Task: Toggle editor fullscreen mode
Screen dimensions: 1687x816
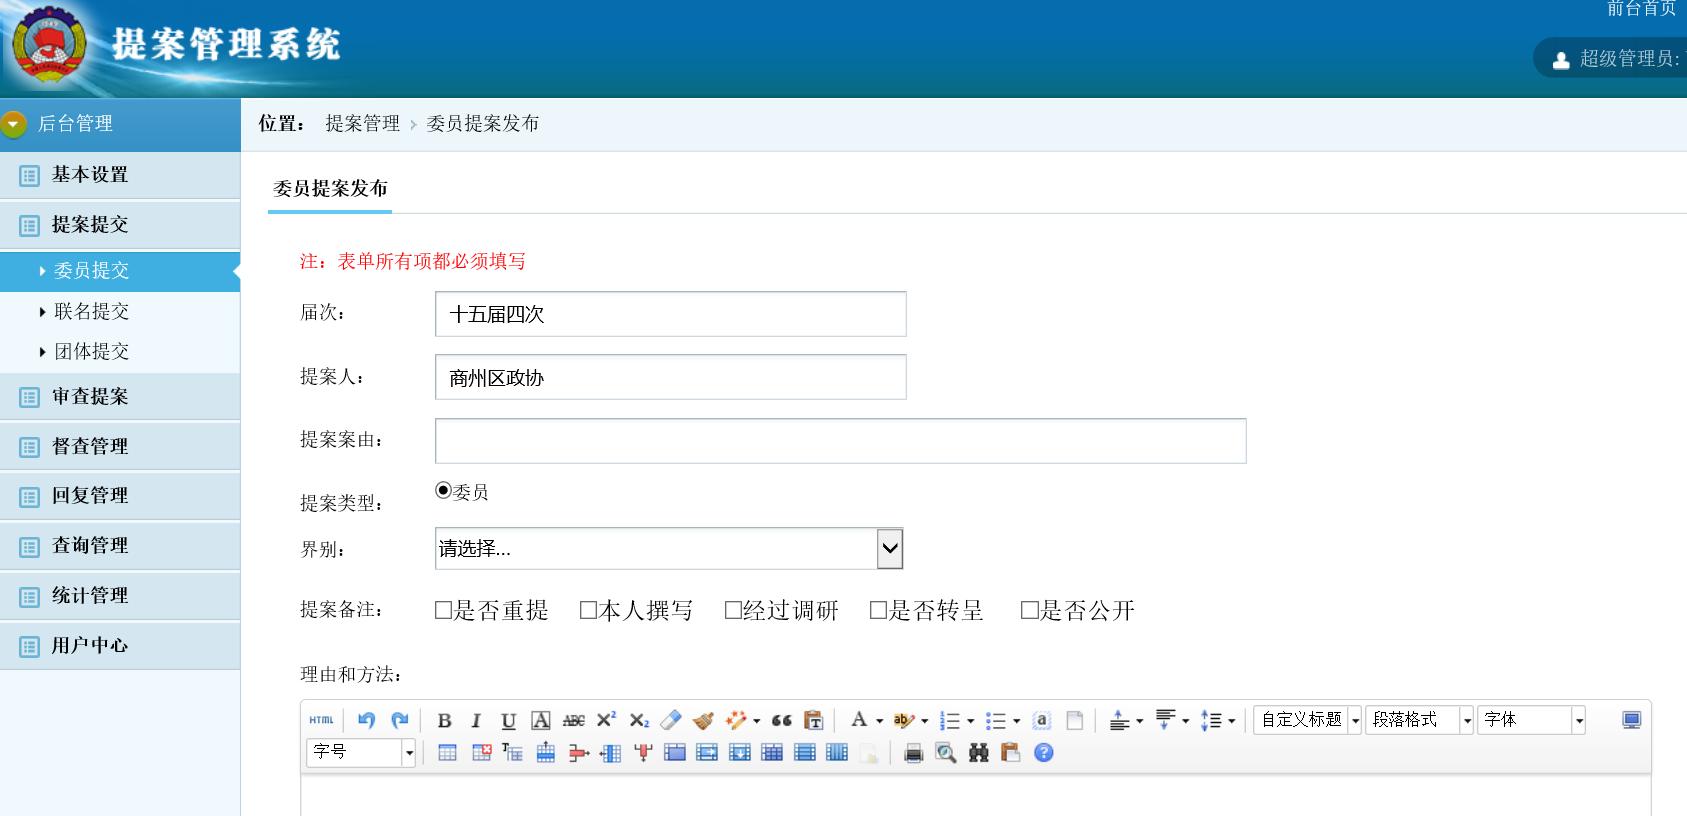Action: 1631,720
